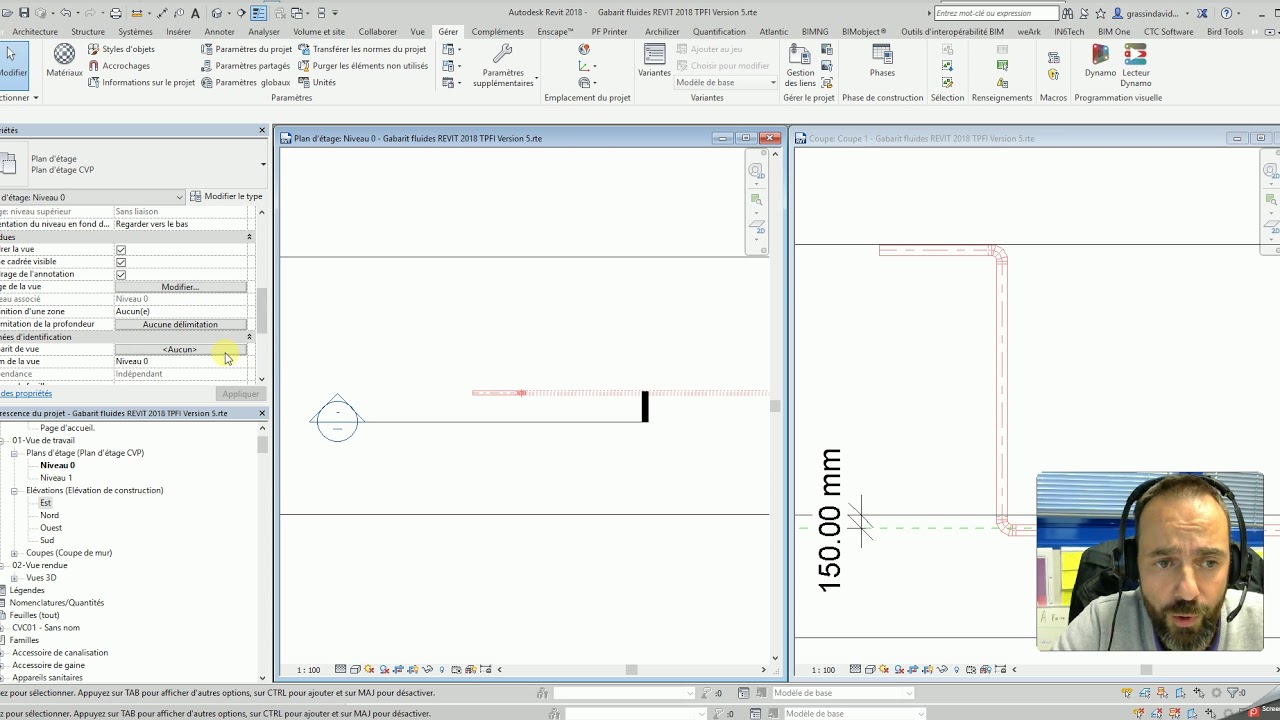This screenshot has width=1280, height=720.
Task: Select Niveau 1 in project browser
Action: (x=56, y=478)
